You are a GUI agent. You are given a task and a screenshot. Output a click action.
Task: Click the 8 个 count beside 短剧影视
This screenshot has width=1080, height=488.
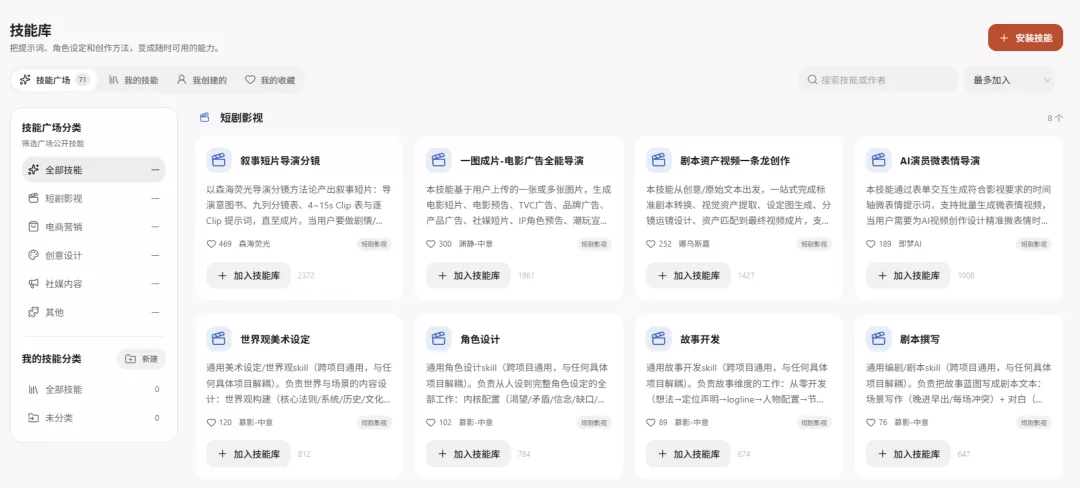click(x=1055, y=118)
